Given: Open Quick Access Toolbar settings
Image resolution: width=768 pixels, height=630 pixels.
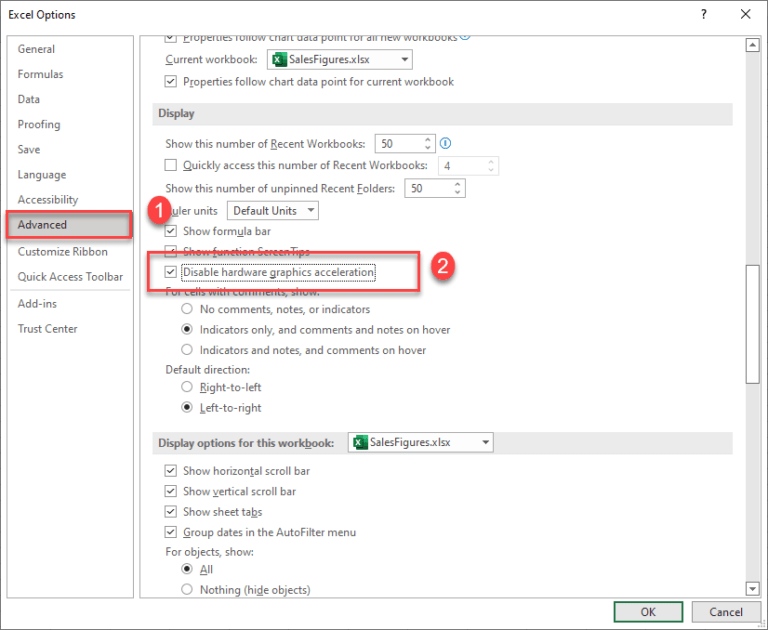Looking at the screenshot, I should [70, 277].
